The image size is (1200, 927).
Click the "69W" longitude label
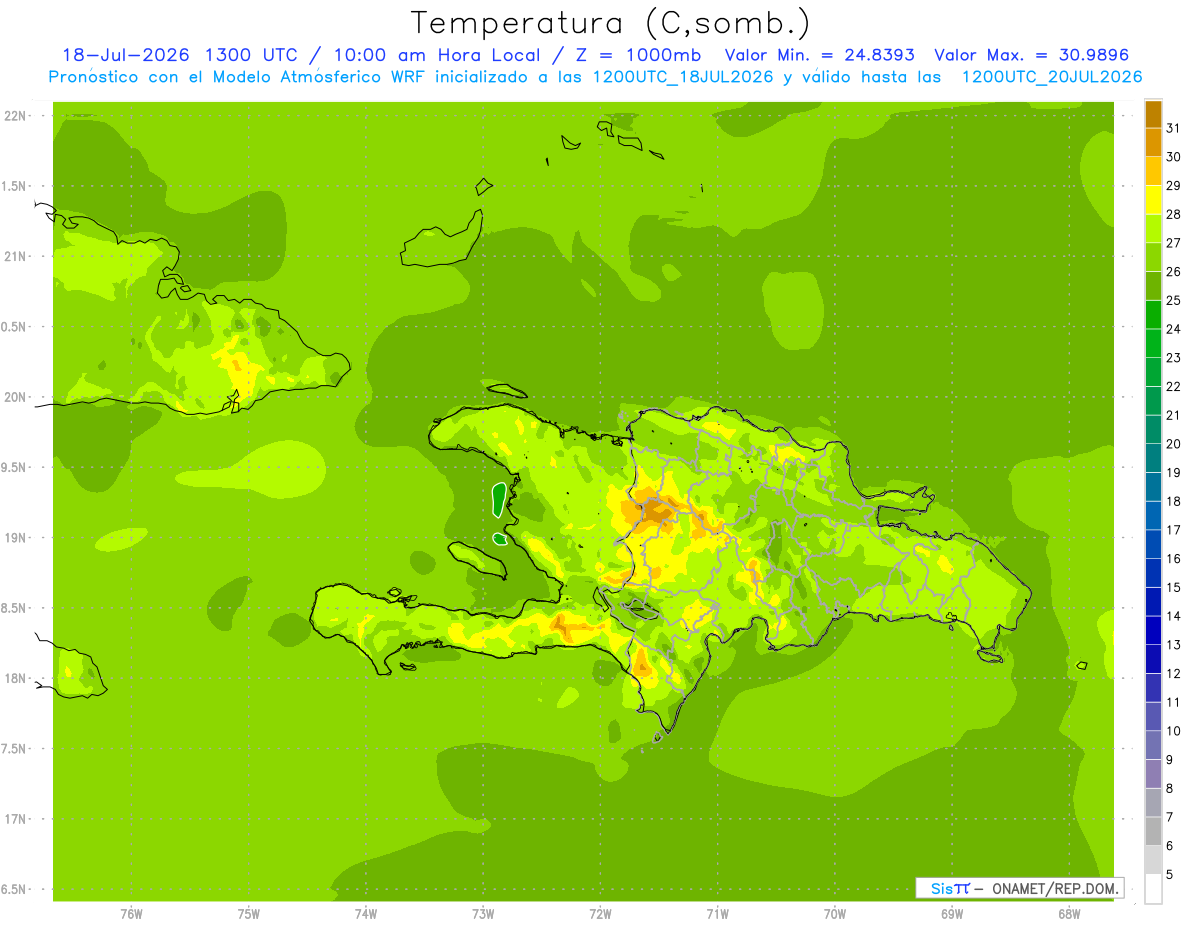point(952,914)
